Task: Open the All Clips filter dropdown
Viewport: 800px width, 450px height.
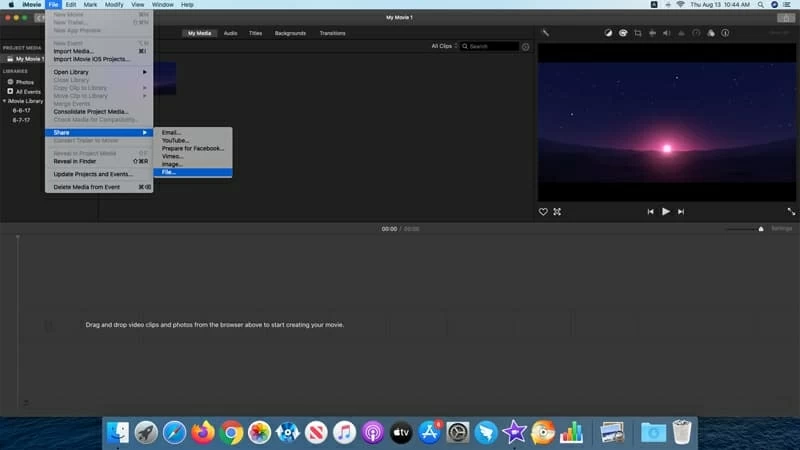Action: pos(443,46)
